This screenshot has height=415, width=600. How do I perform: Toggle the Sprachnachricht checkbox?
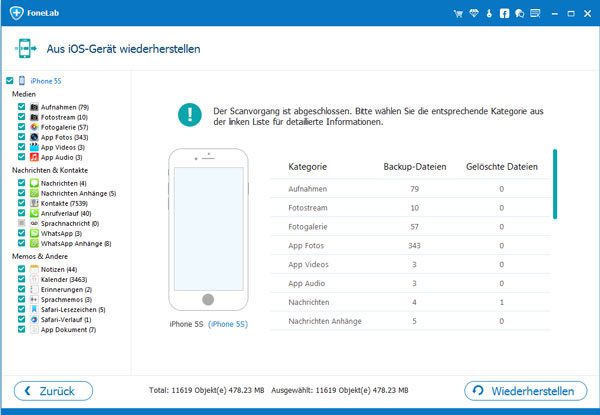21,223
